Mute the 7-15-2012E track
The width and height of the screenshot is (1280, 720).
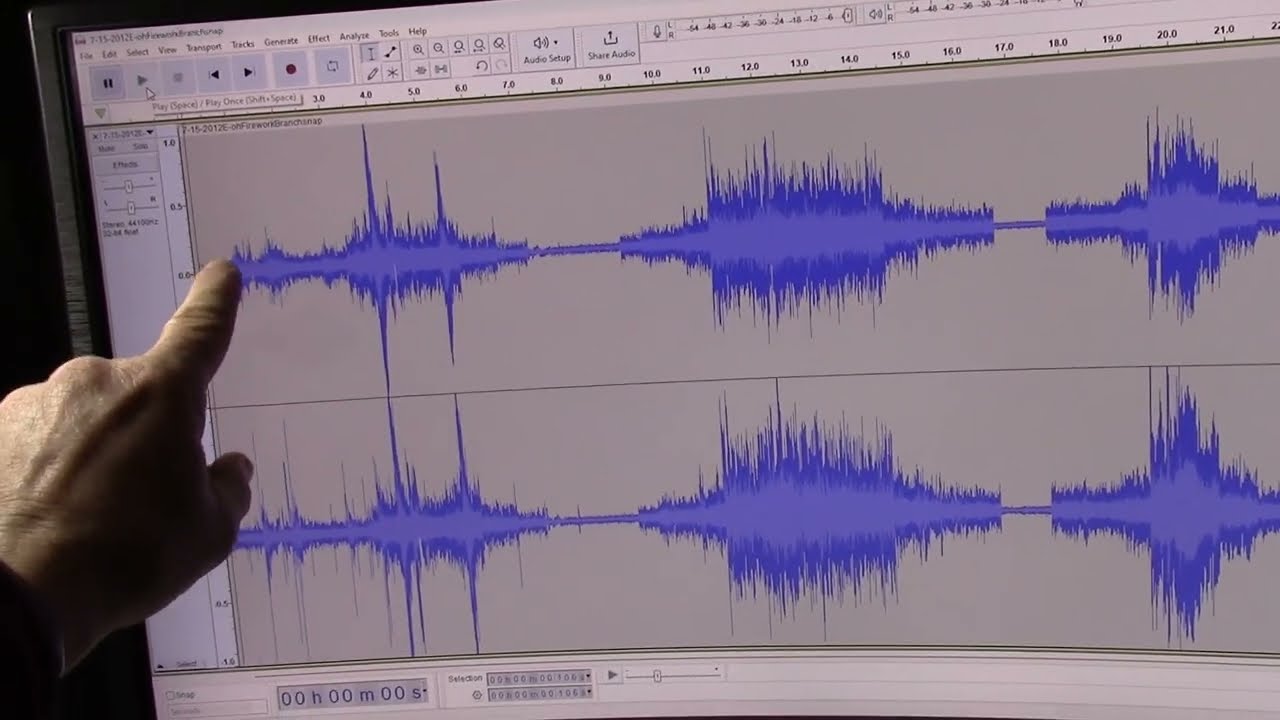pos(107,148)
